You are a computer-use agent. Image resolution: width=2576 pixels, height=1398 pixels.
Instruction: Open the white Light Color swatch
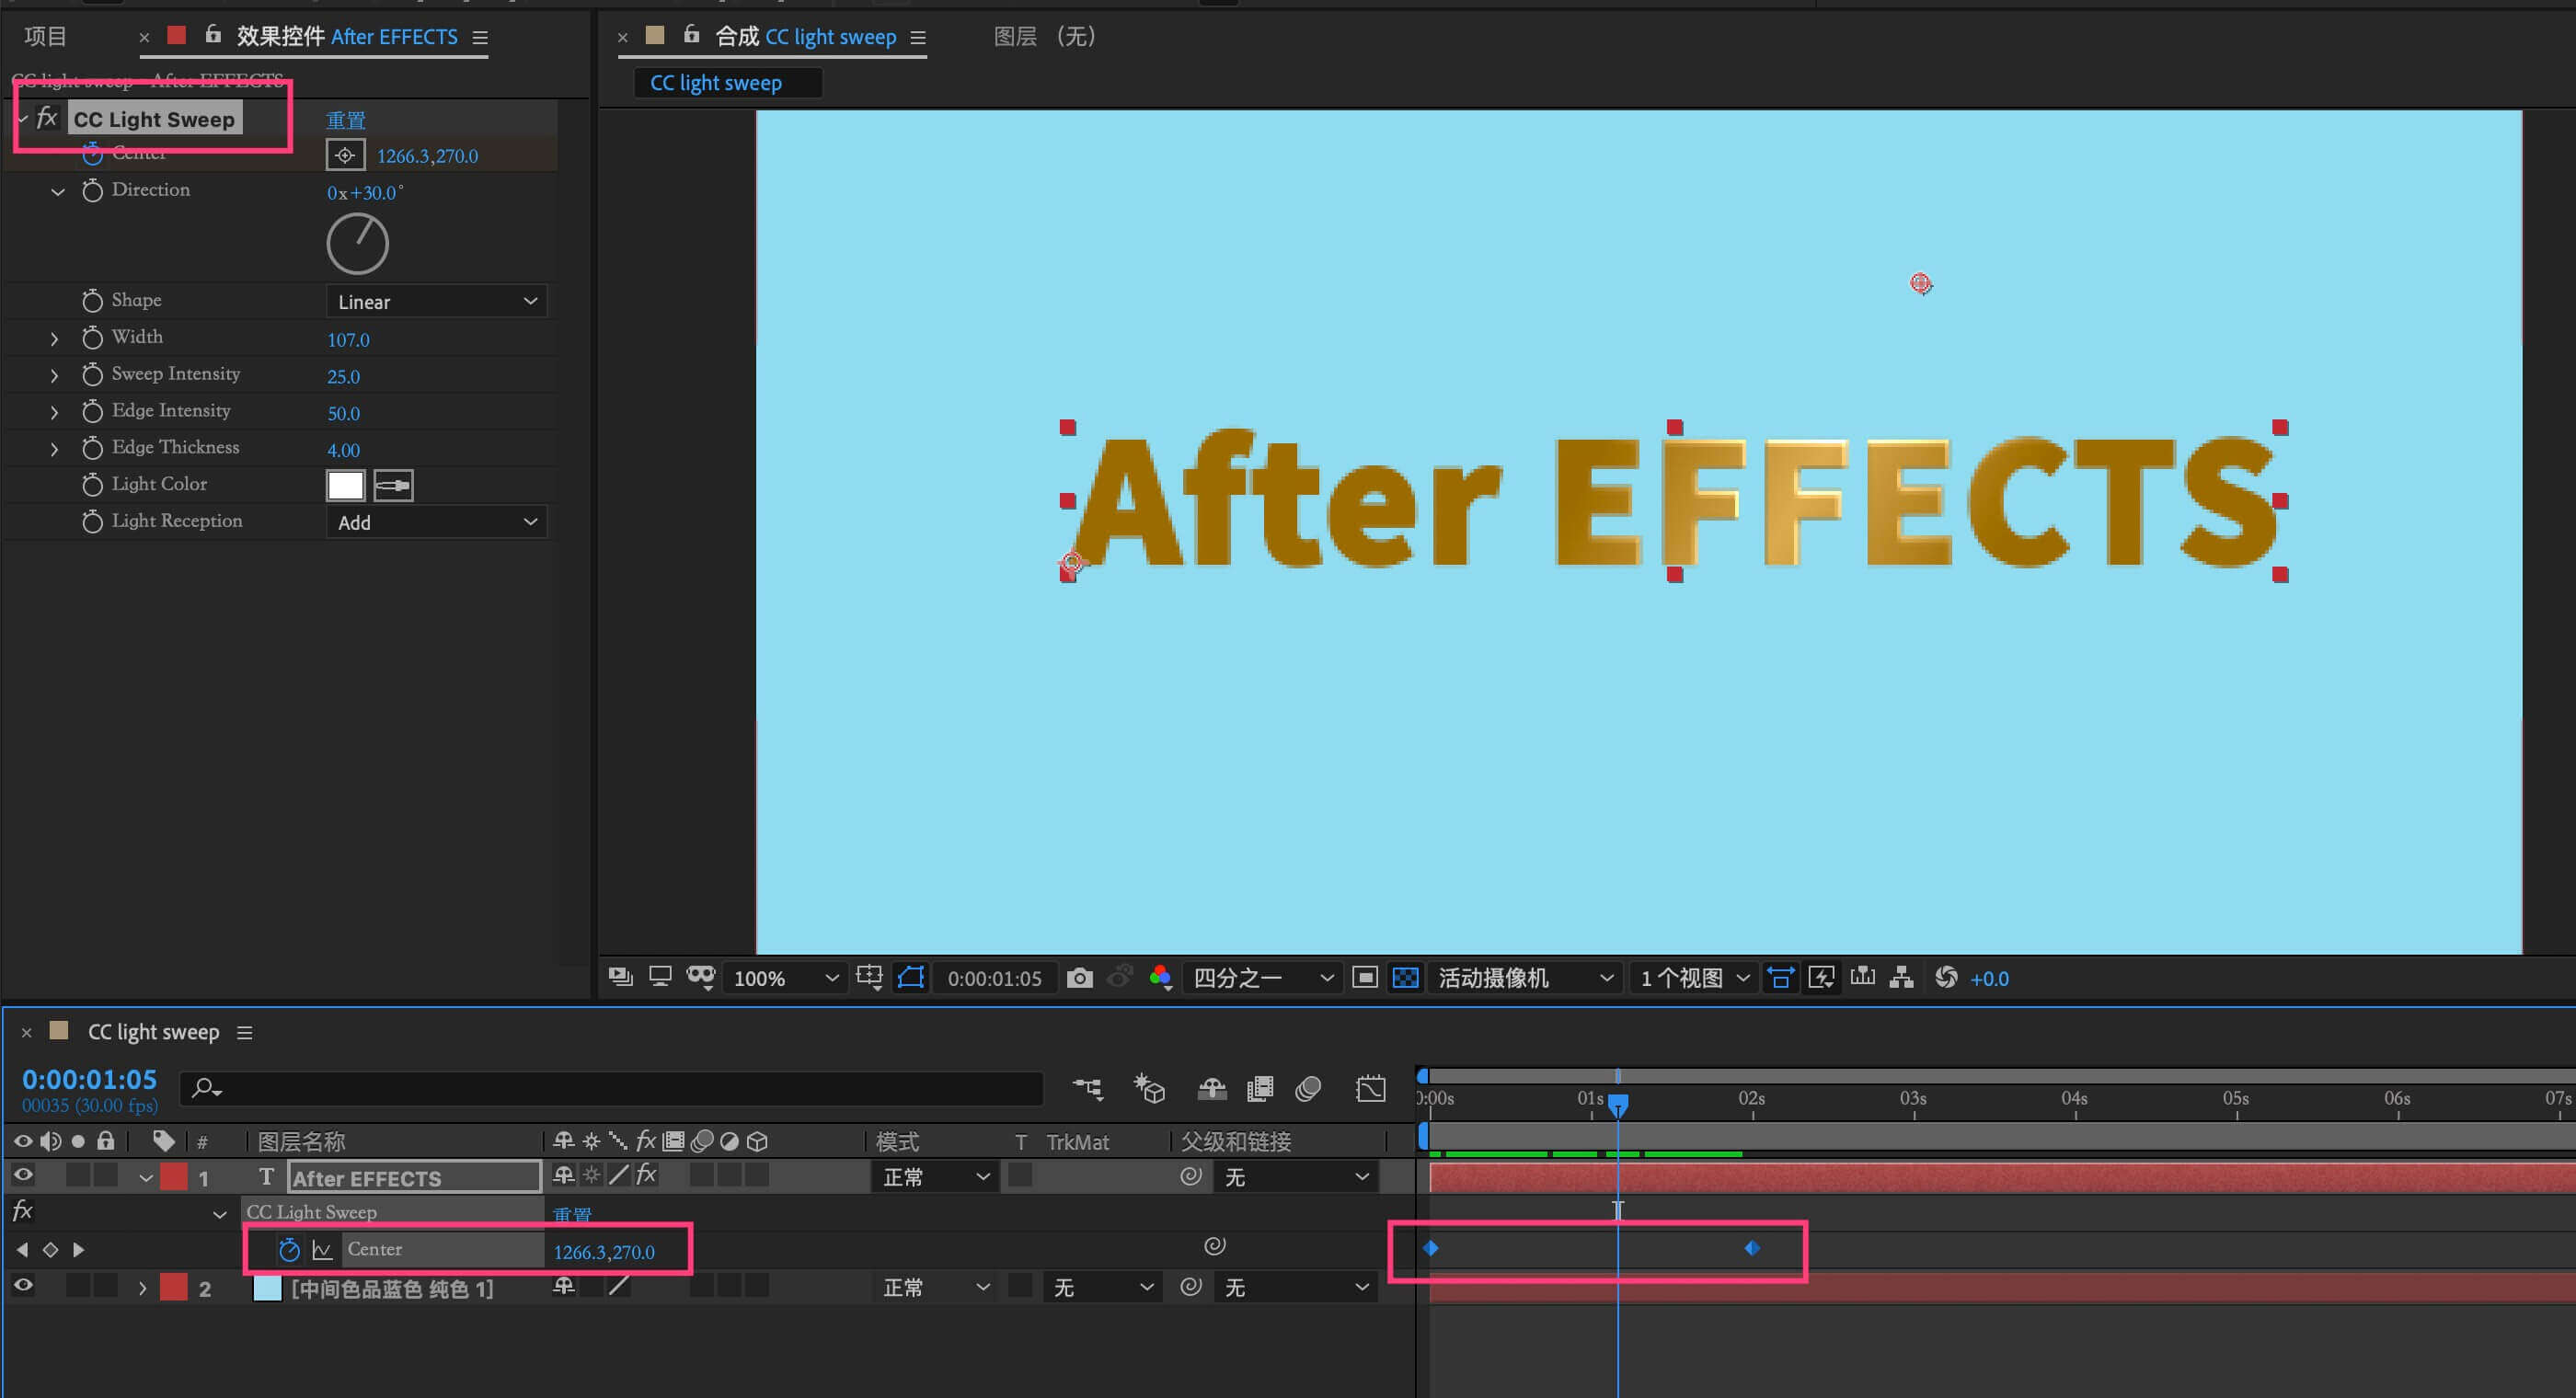pos(345,486)
